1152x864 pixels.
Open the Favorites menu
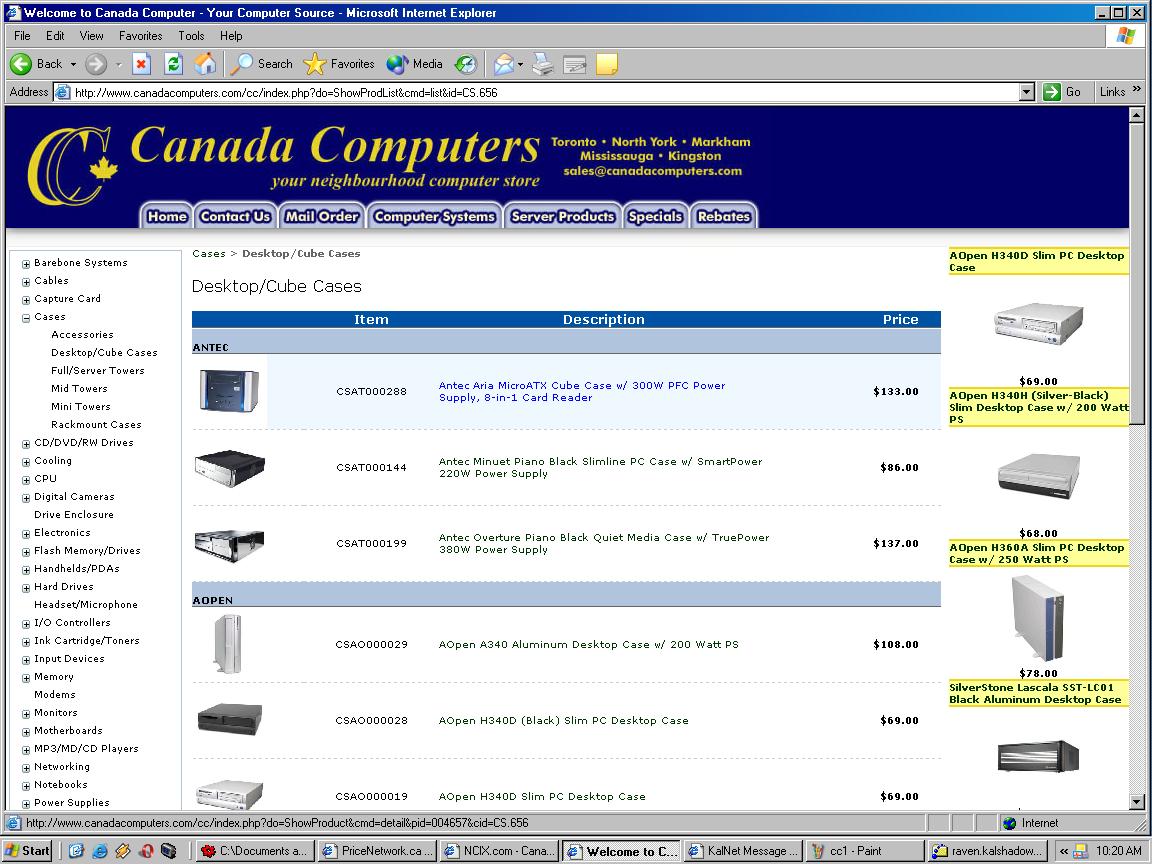point(140,35)
